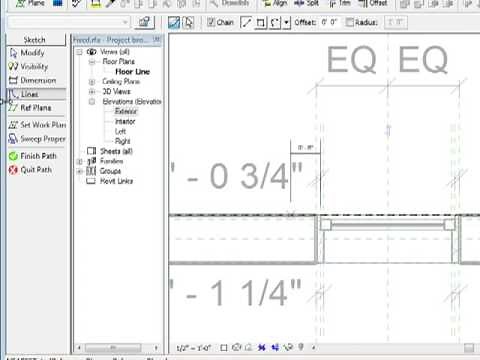
Task: Open the Interior elevation view
Action: [125, 121]
